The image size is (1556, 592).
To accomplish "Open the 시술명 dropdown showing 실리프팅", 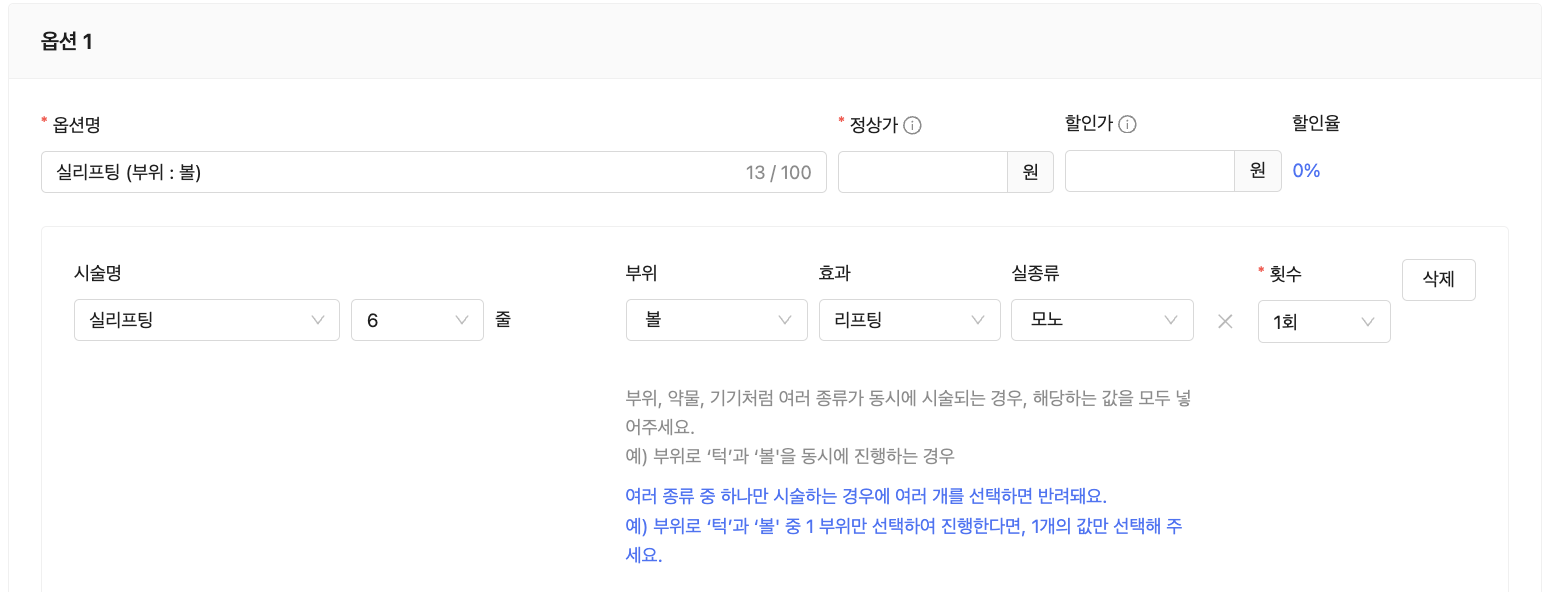I will 206,320.
